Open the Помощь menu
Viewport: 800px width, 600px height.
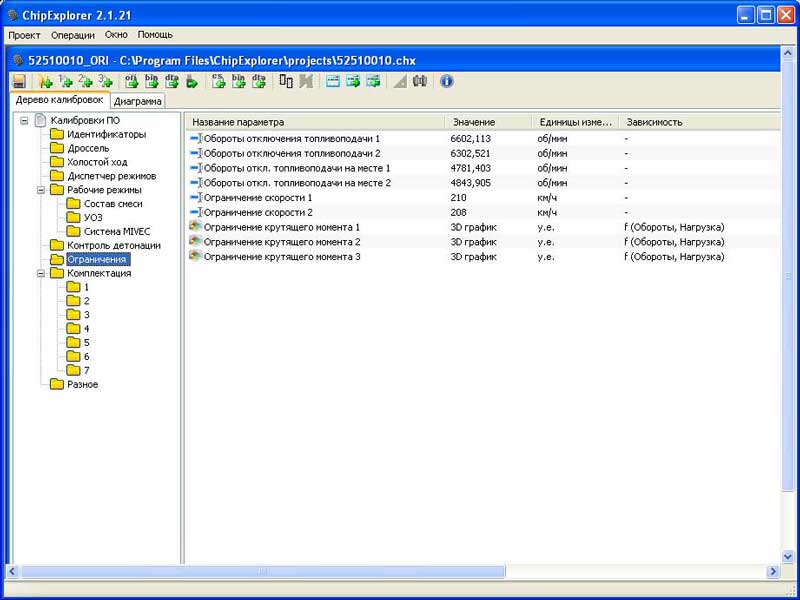pyautogui.click(x=155, y=34)
